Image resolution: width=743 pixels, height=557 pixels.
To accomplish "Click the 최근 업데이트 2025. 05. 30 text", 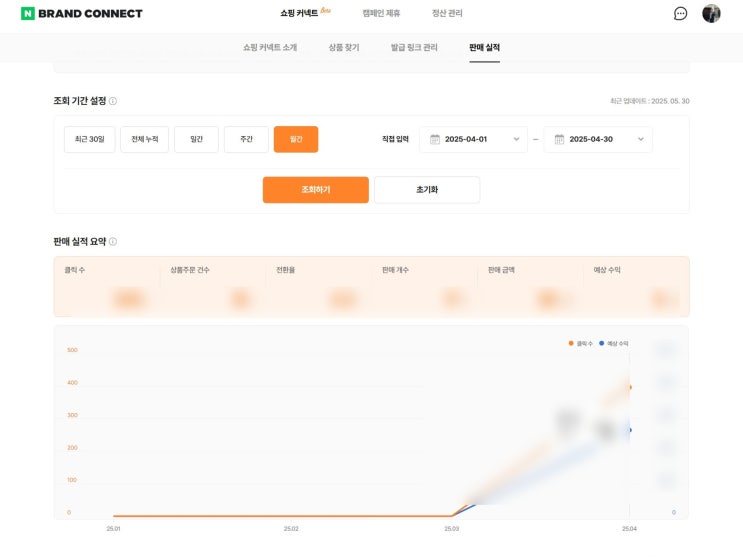I will [650, 101].
